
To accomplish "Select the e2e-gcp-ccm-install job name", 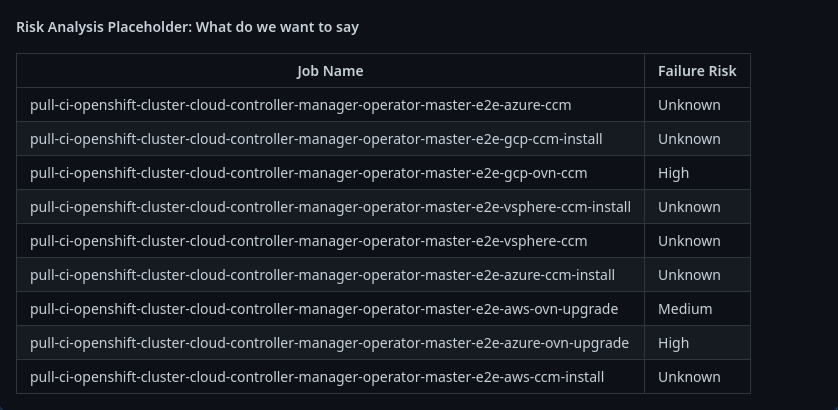I will tap(316, 139).
